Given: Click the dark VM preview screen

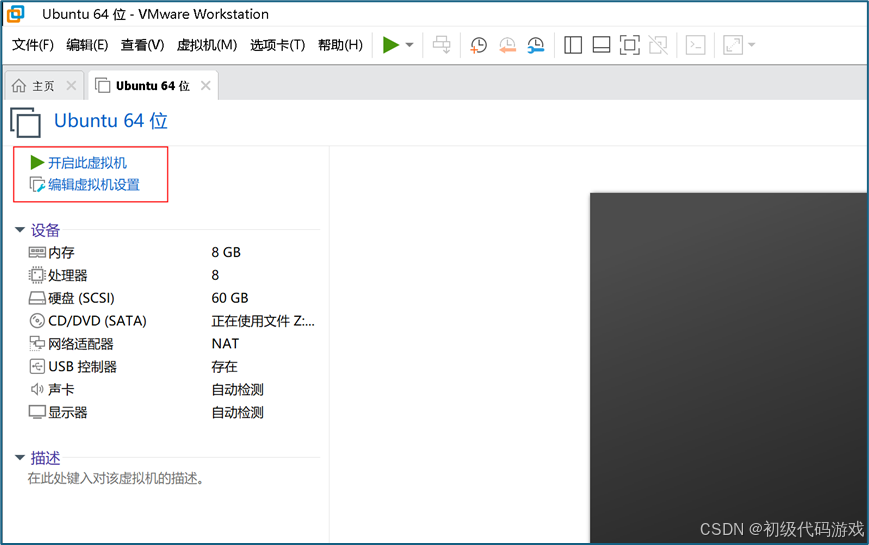Looking at the screenshot, I should coord(728,367).
